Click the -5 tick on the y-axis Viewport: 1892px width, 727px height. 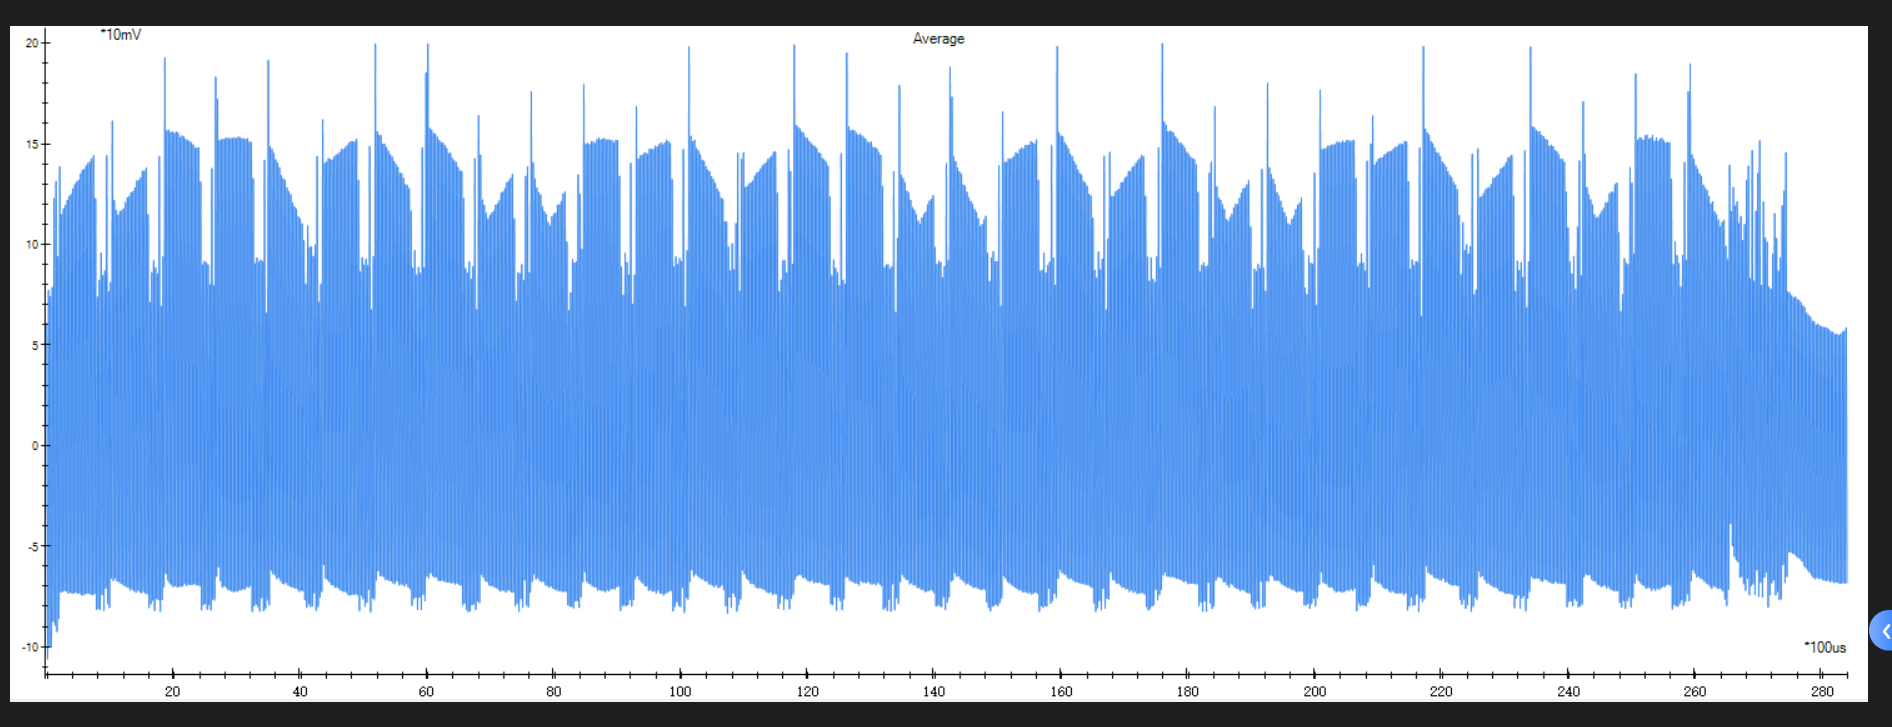(x=31, y=547)
